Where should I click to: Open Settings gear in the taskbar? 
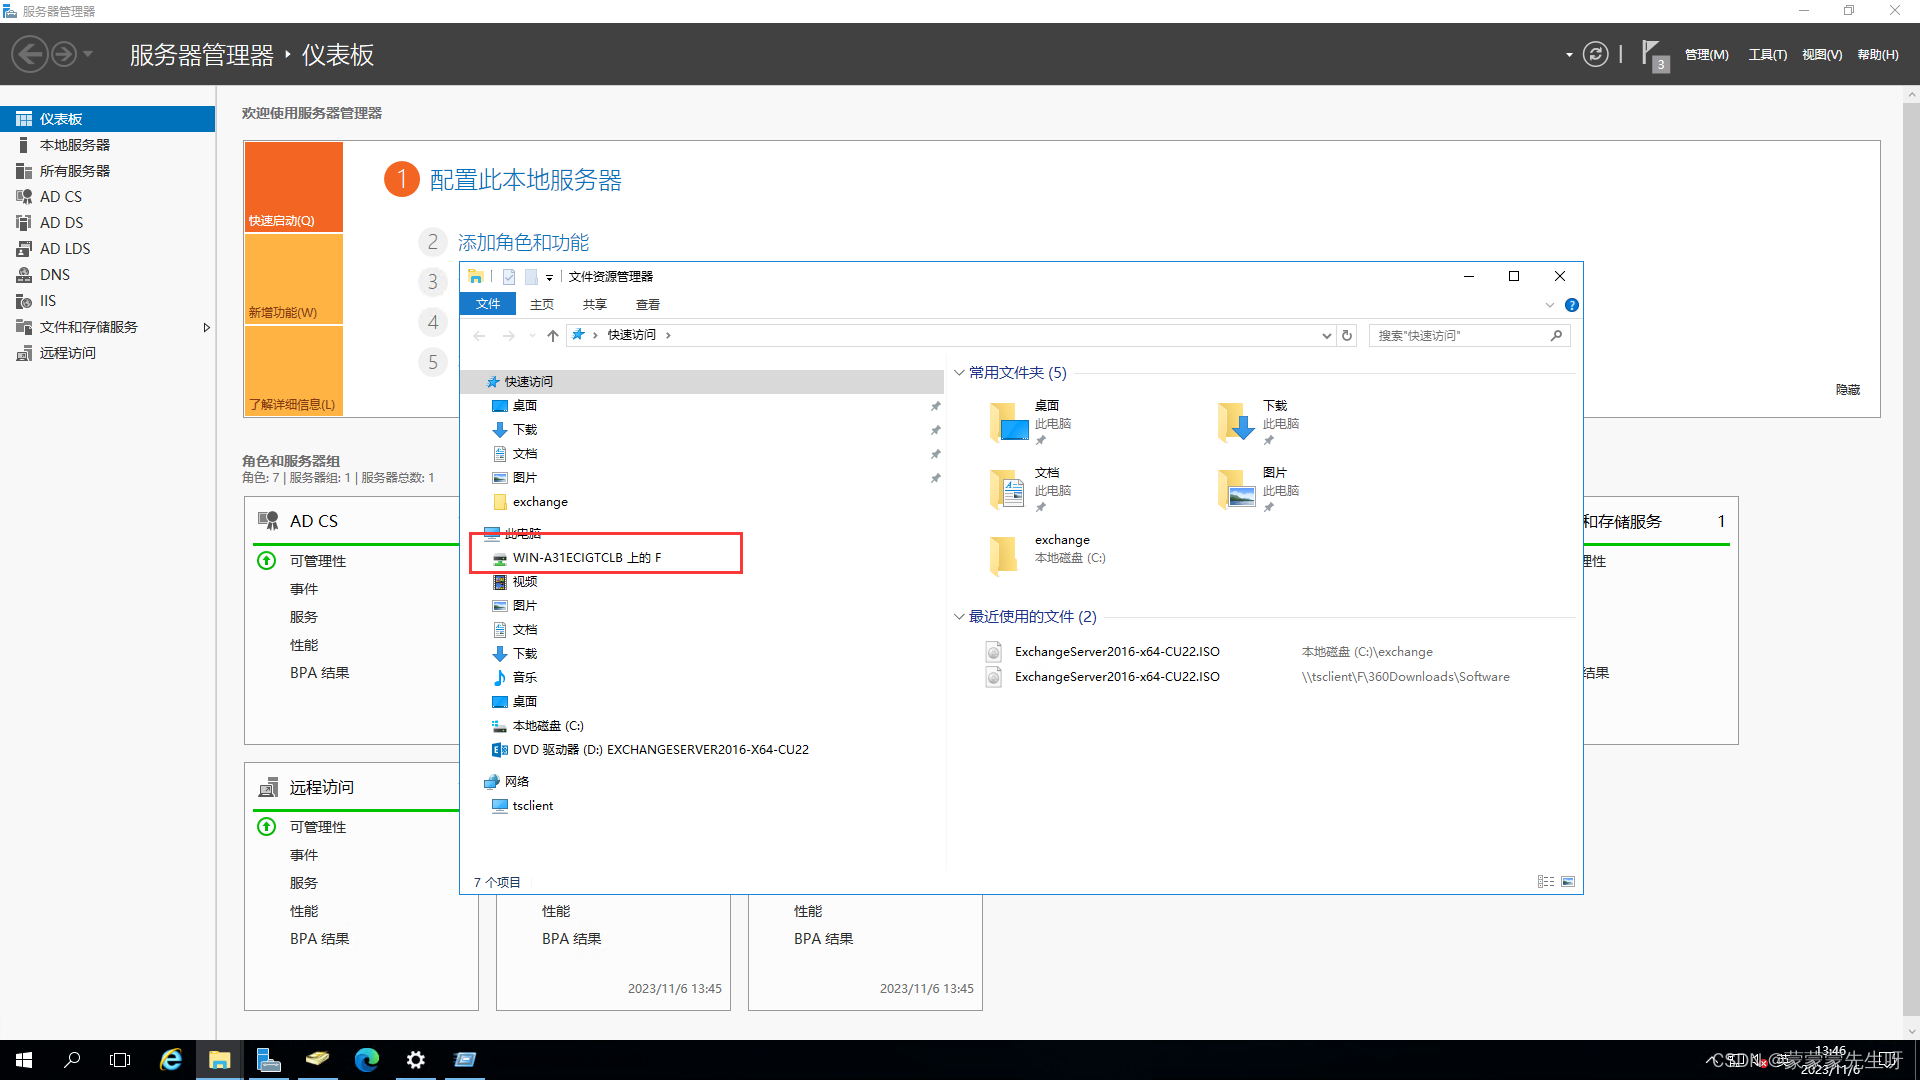click(416, 1060)
